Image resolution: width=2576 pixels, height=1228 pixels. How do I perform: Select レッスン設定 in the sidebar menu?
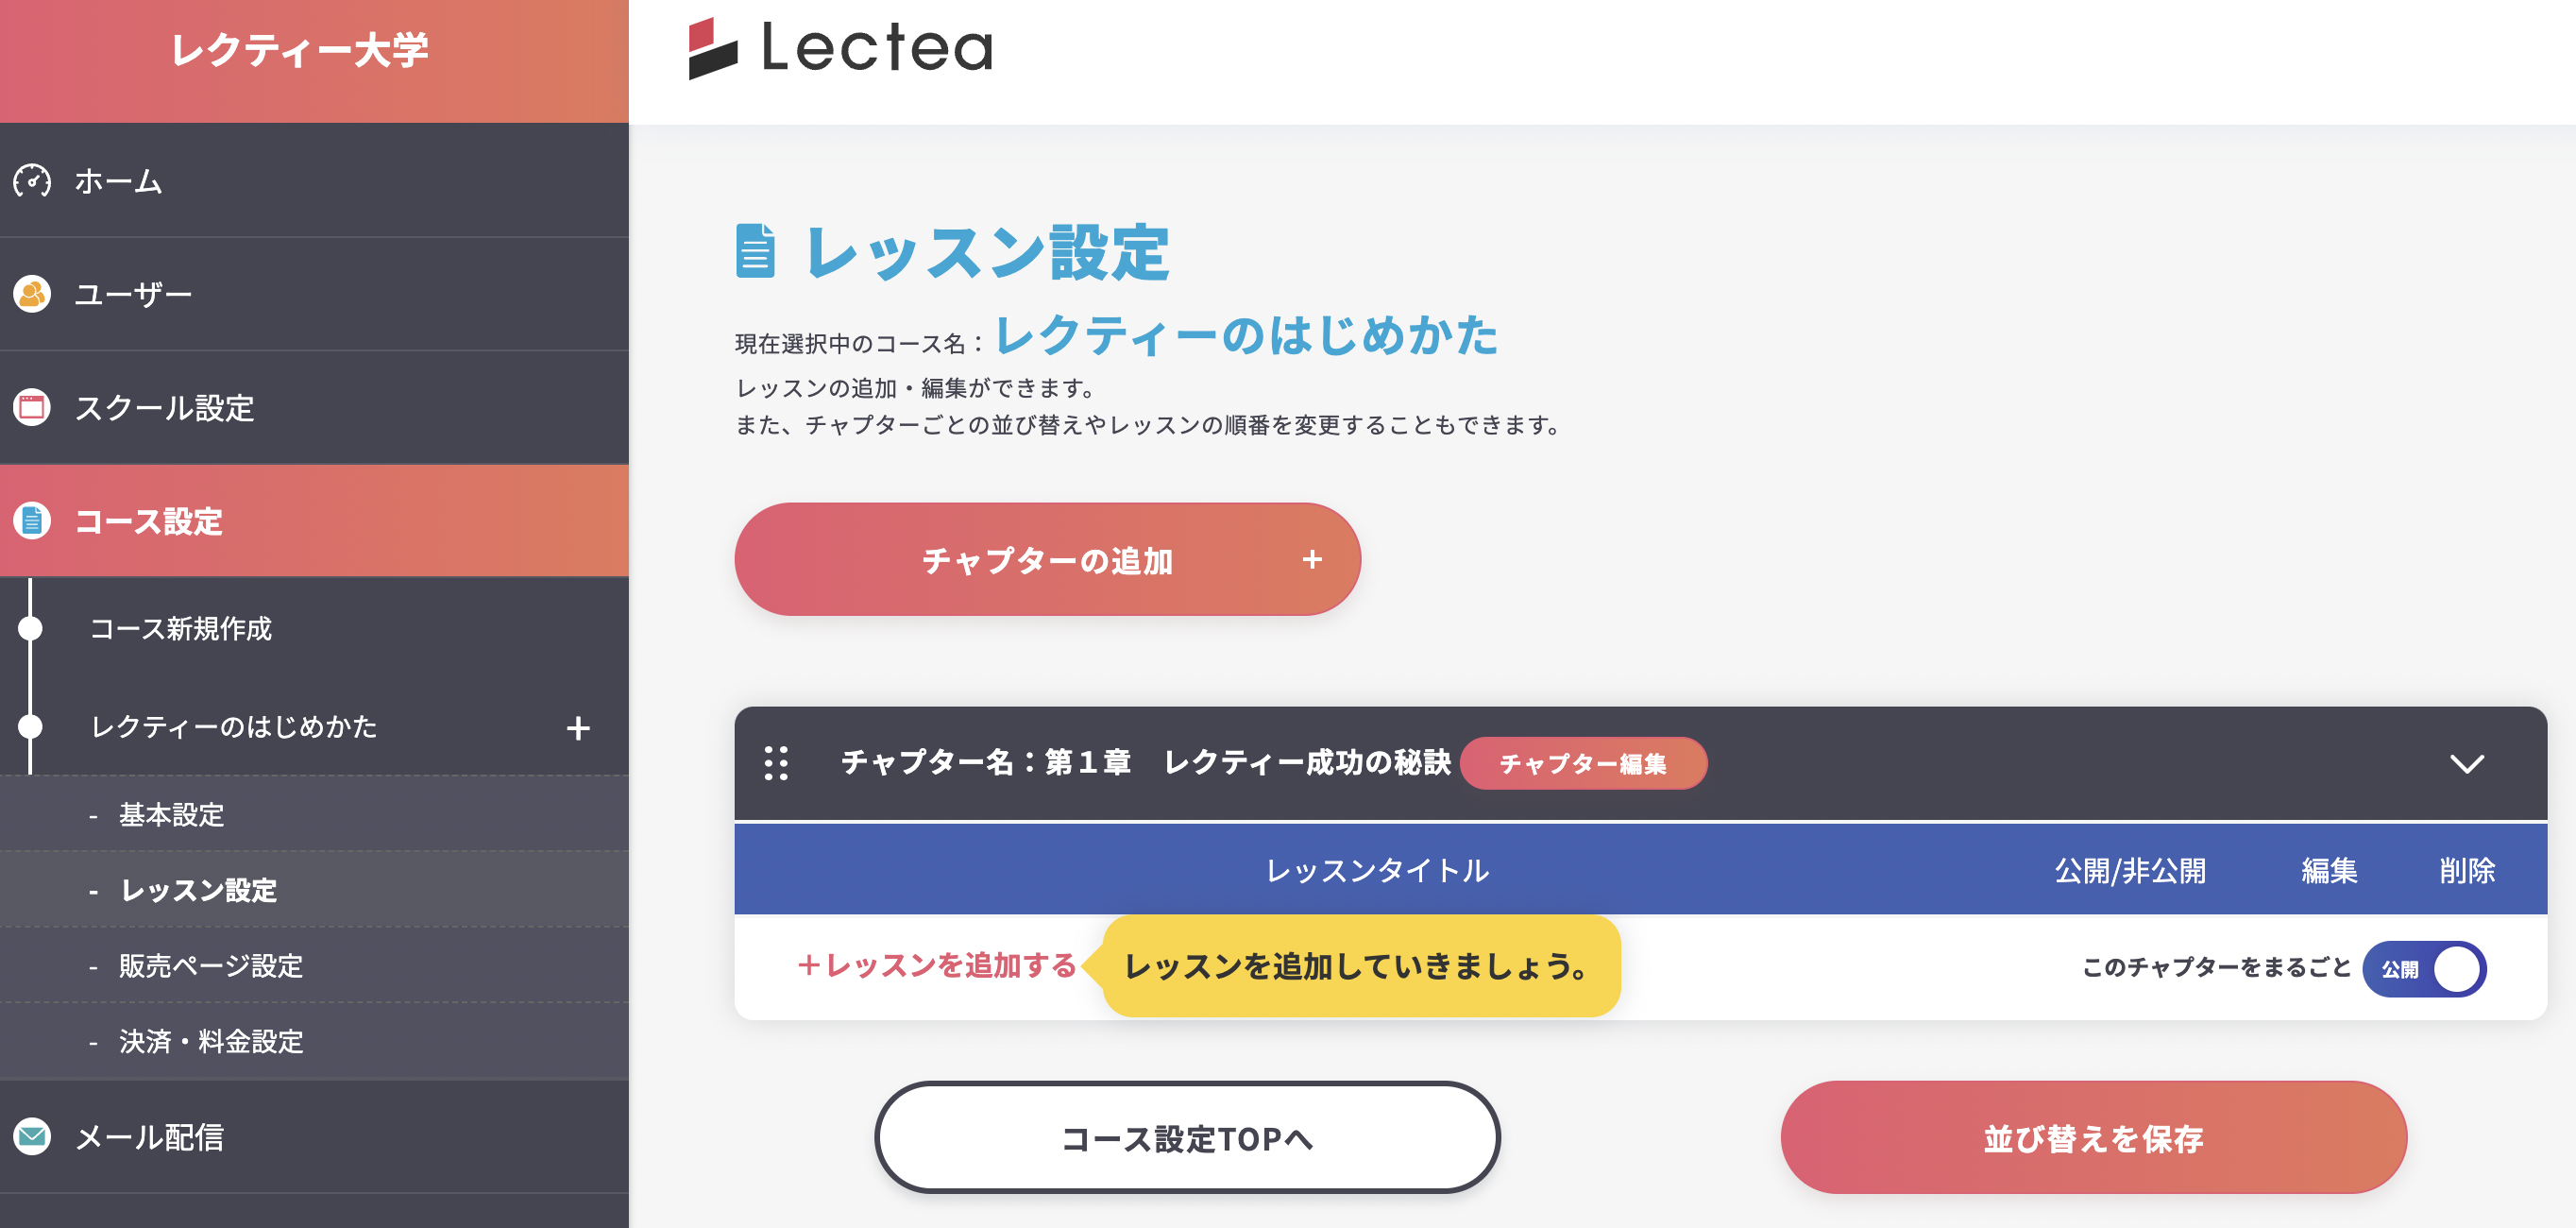[200, 889]
